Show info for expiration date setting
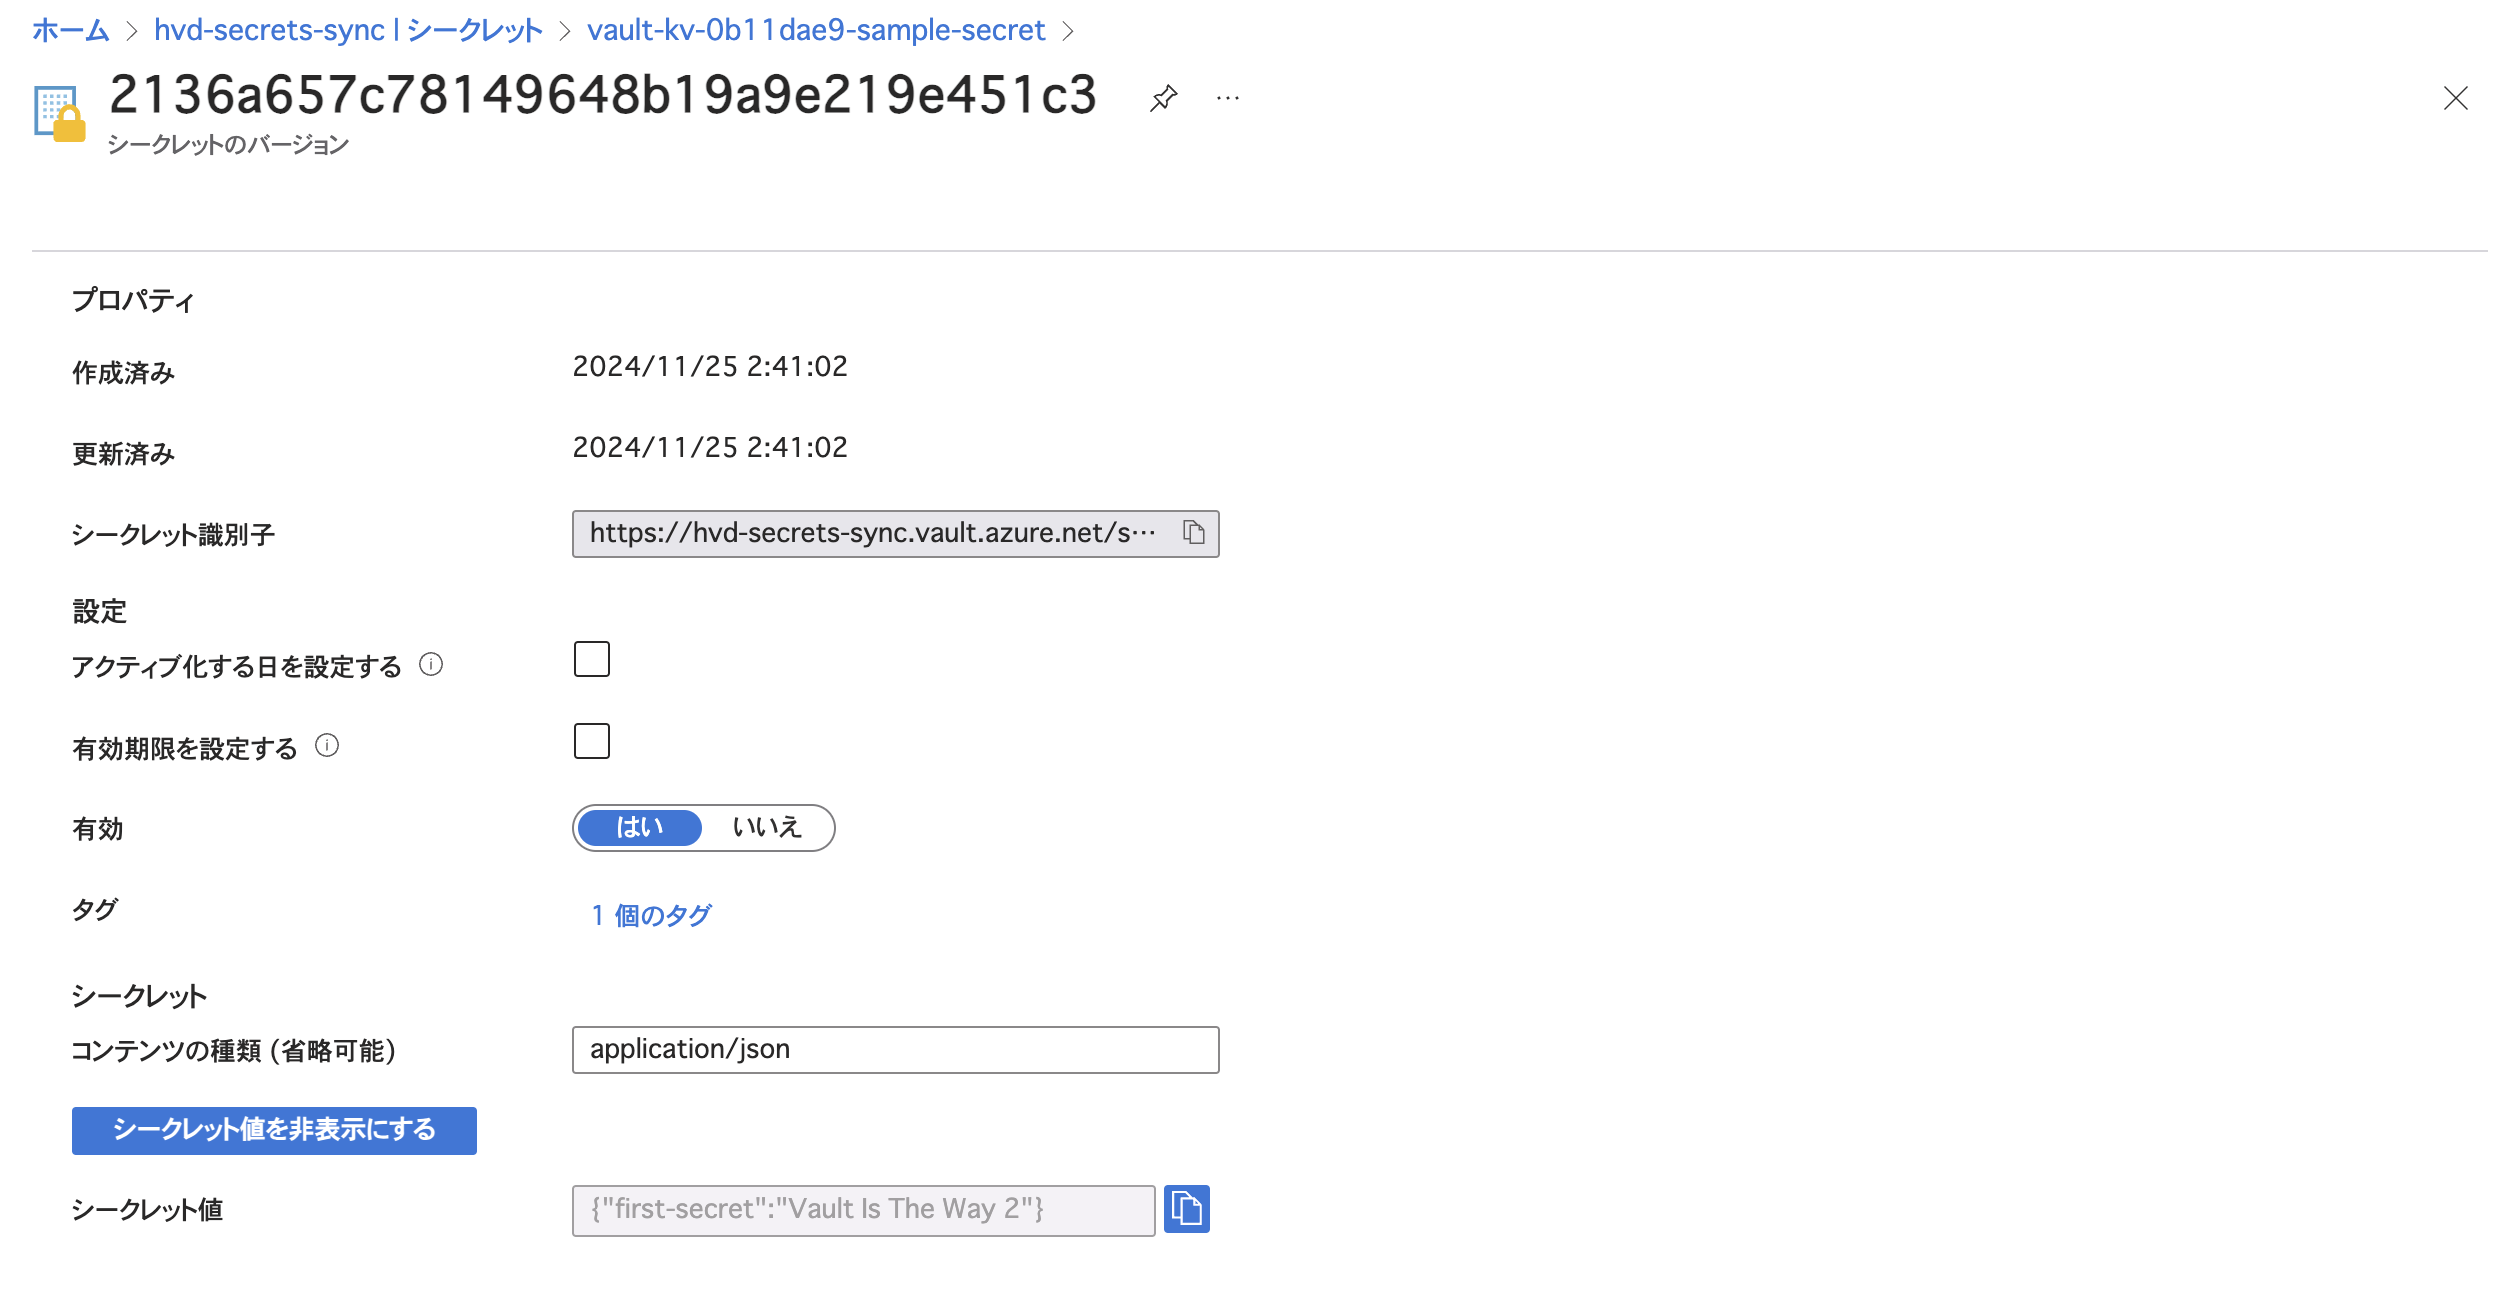The height and width of the screenshot is (1310, 2520). click(327, 746)
